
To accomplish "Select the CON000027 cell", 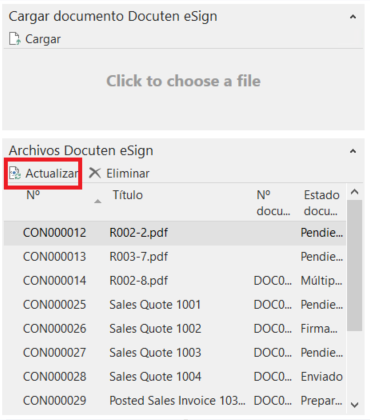I will (x=54, y=353).
